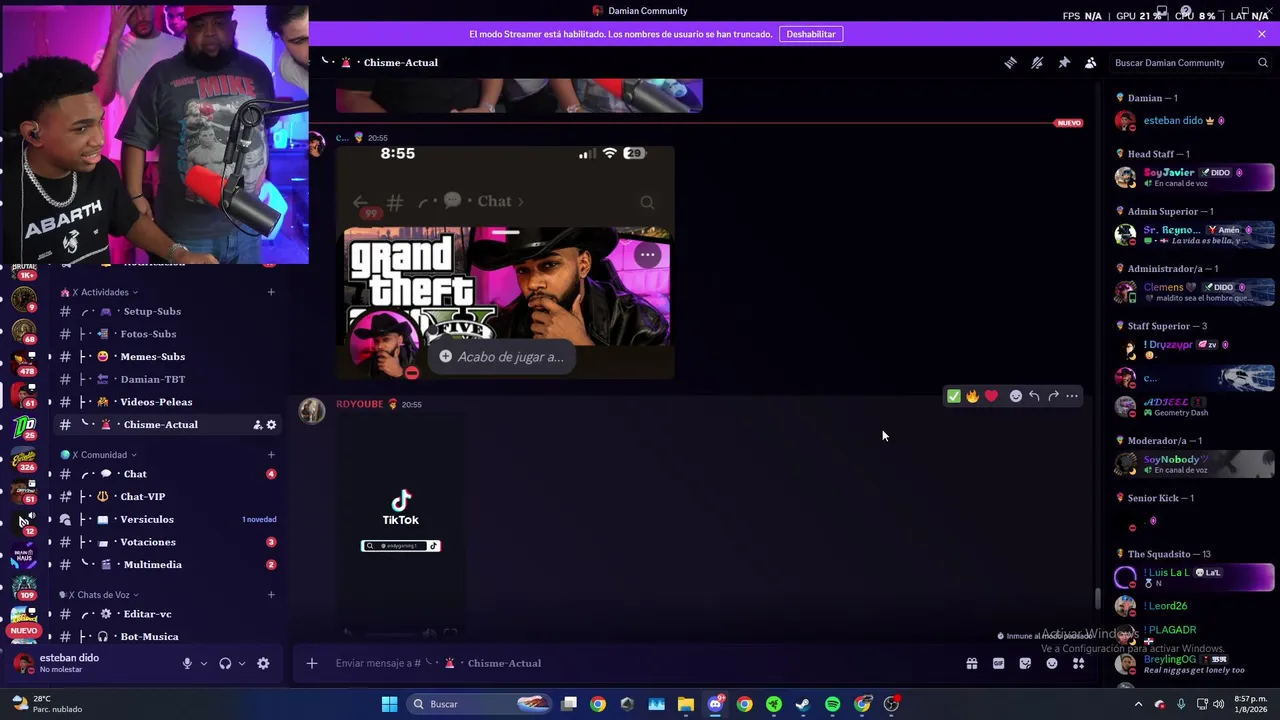The image size is (1280, 720).
Task: Edit Chisme-Actual channel via gear icon
Action: tap(271, 425)
